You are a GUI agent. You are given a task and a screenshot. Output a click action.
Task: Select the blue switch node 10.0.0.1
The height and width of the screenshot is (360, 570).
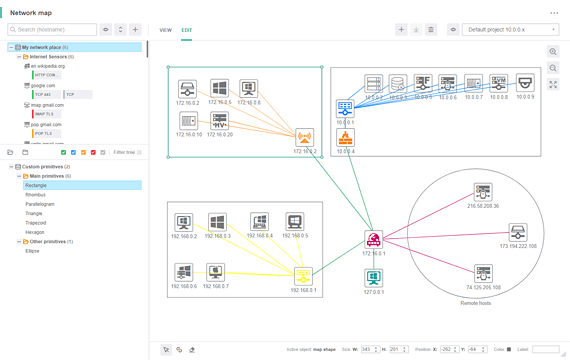coord(345,109)
